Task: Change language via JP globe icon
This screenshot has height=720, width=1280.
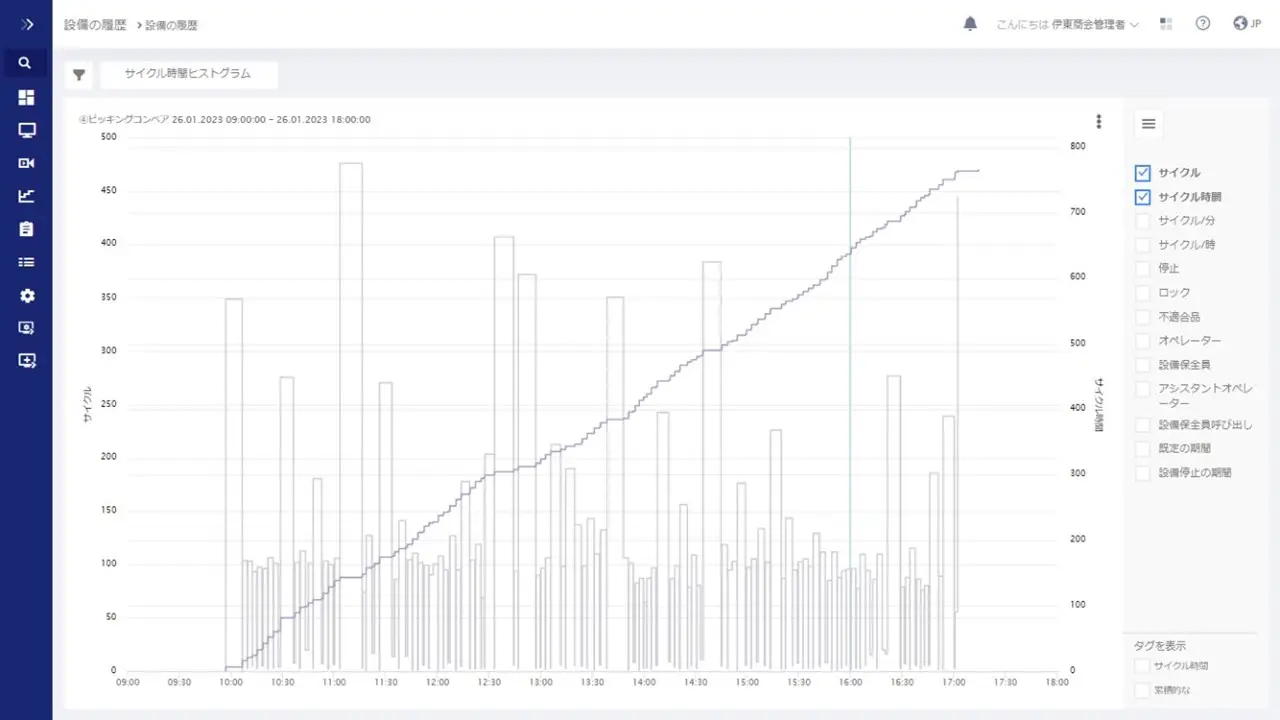Action: [1247, 24]
